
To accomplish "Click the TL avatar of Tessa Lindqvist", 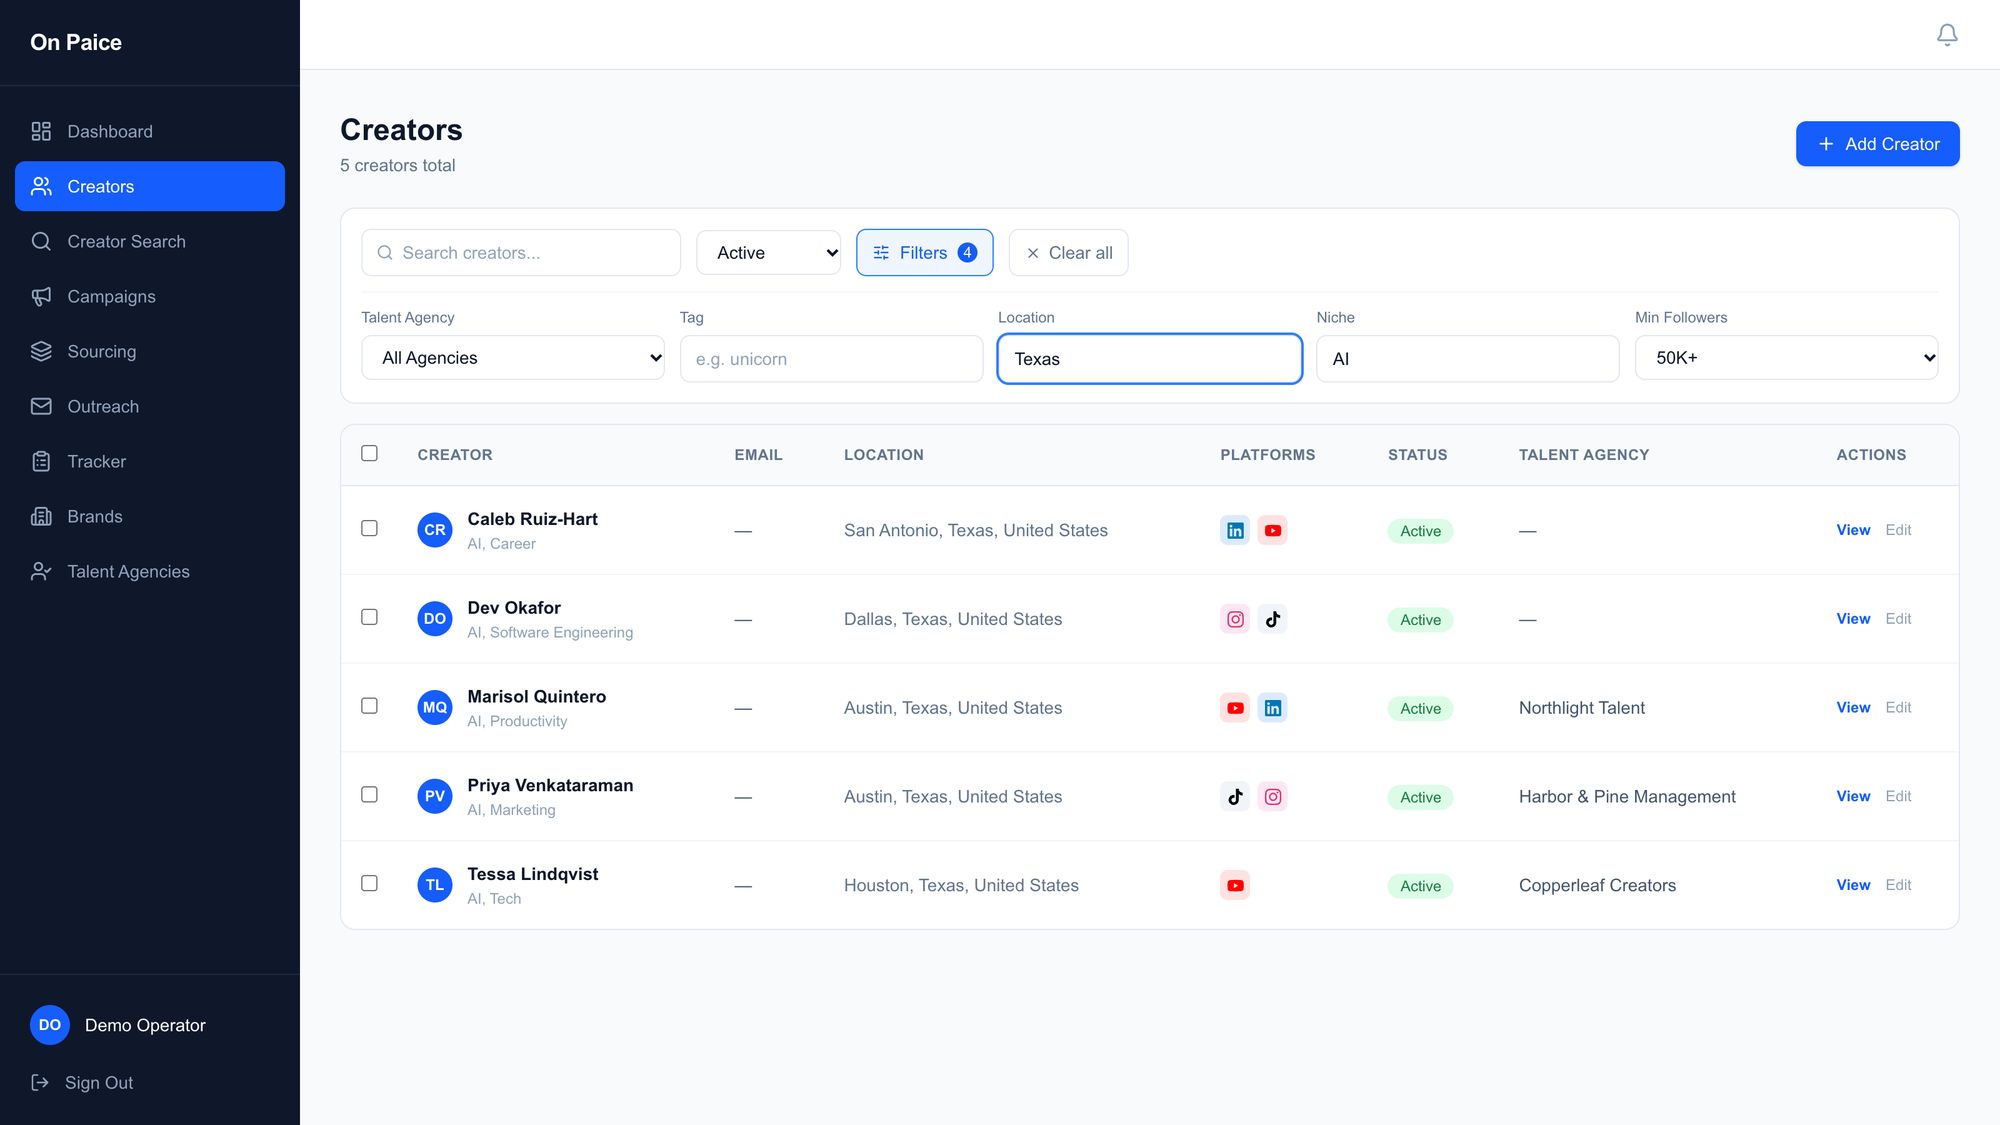I will 435,885.
